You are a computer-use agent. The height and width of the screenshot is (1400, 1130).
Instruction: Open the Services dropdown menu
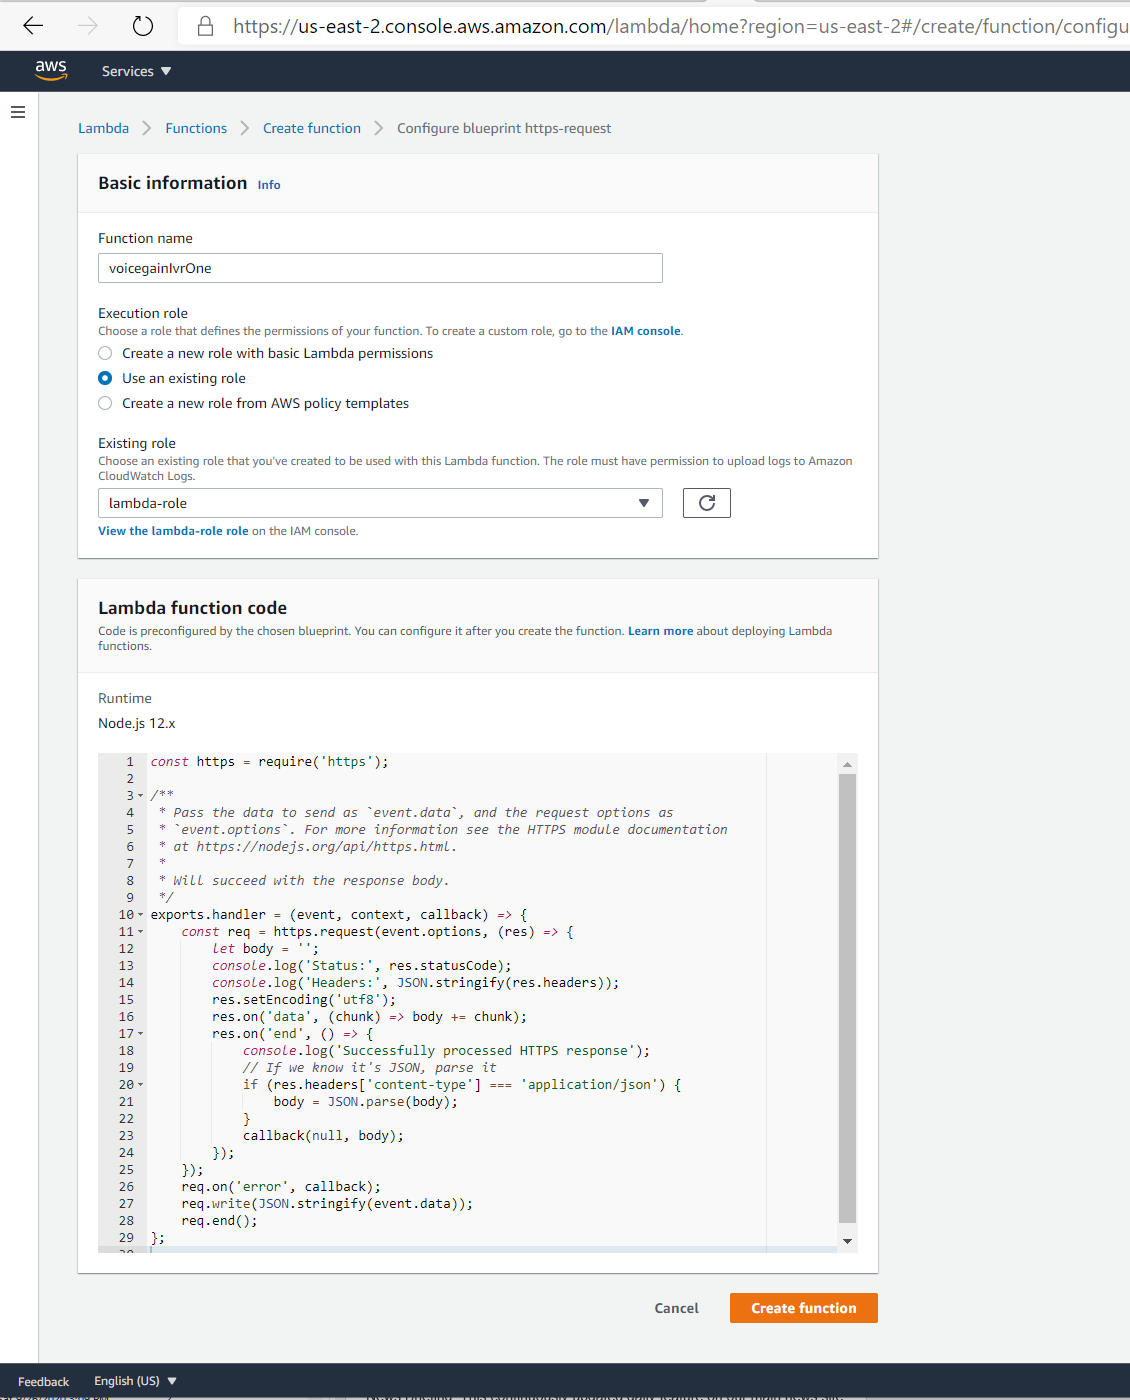137,71
